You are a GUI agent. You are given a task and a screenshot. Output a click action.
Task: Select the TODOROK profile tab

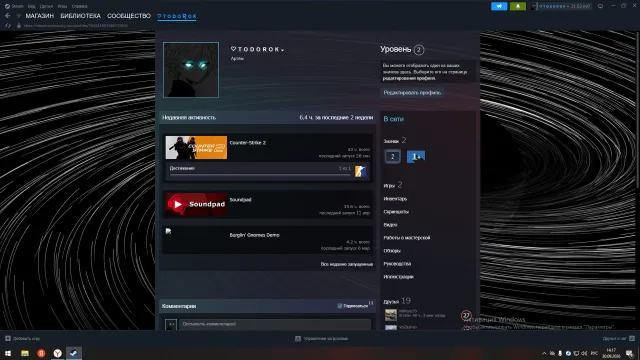tap(177, 16)
